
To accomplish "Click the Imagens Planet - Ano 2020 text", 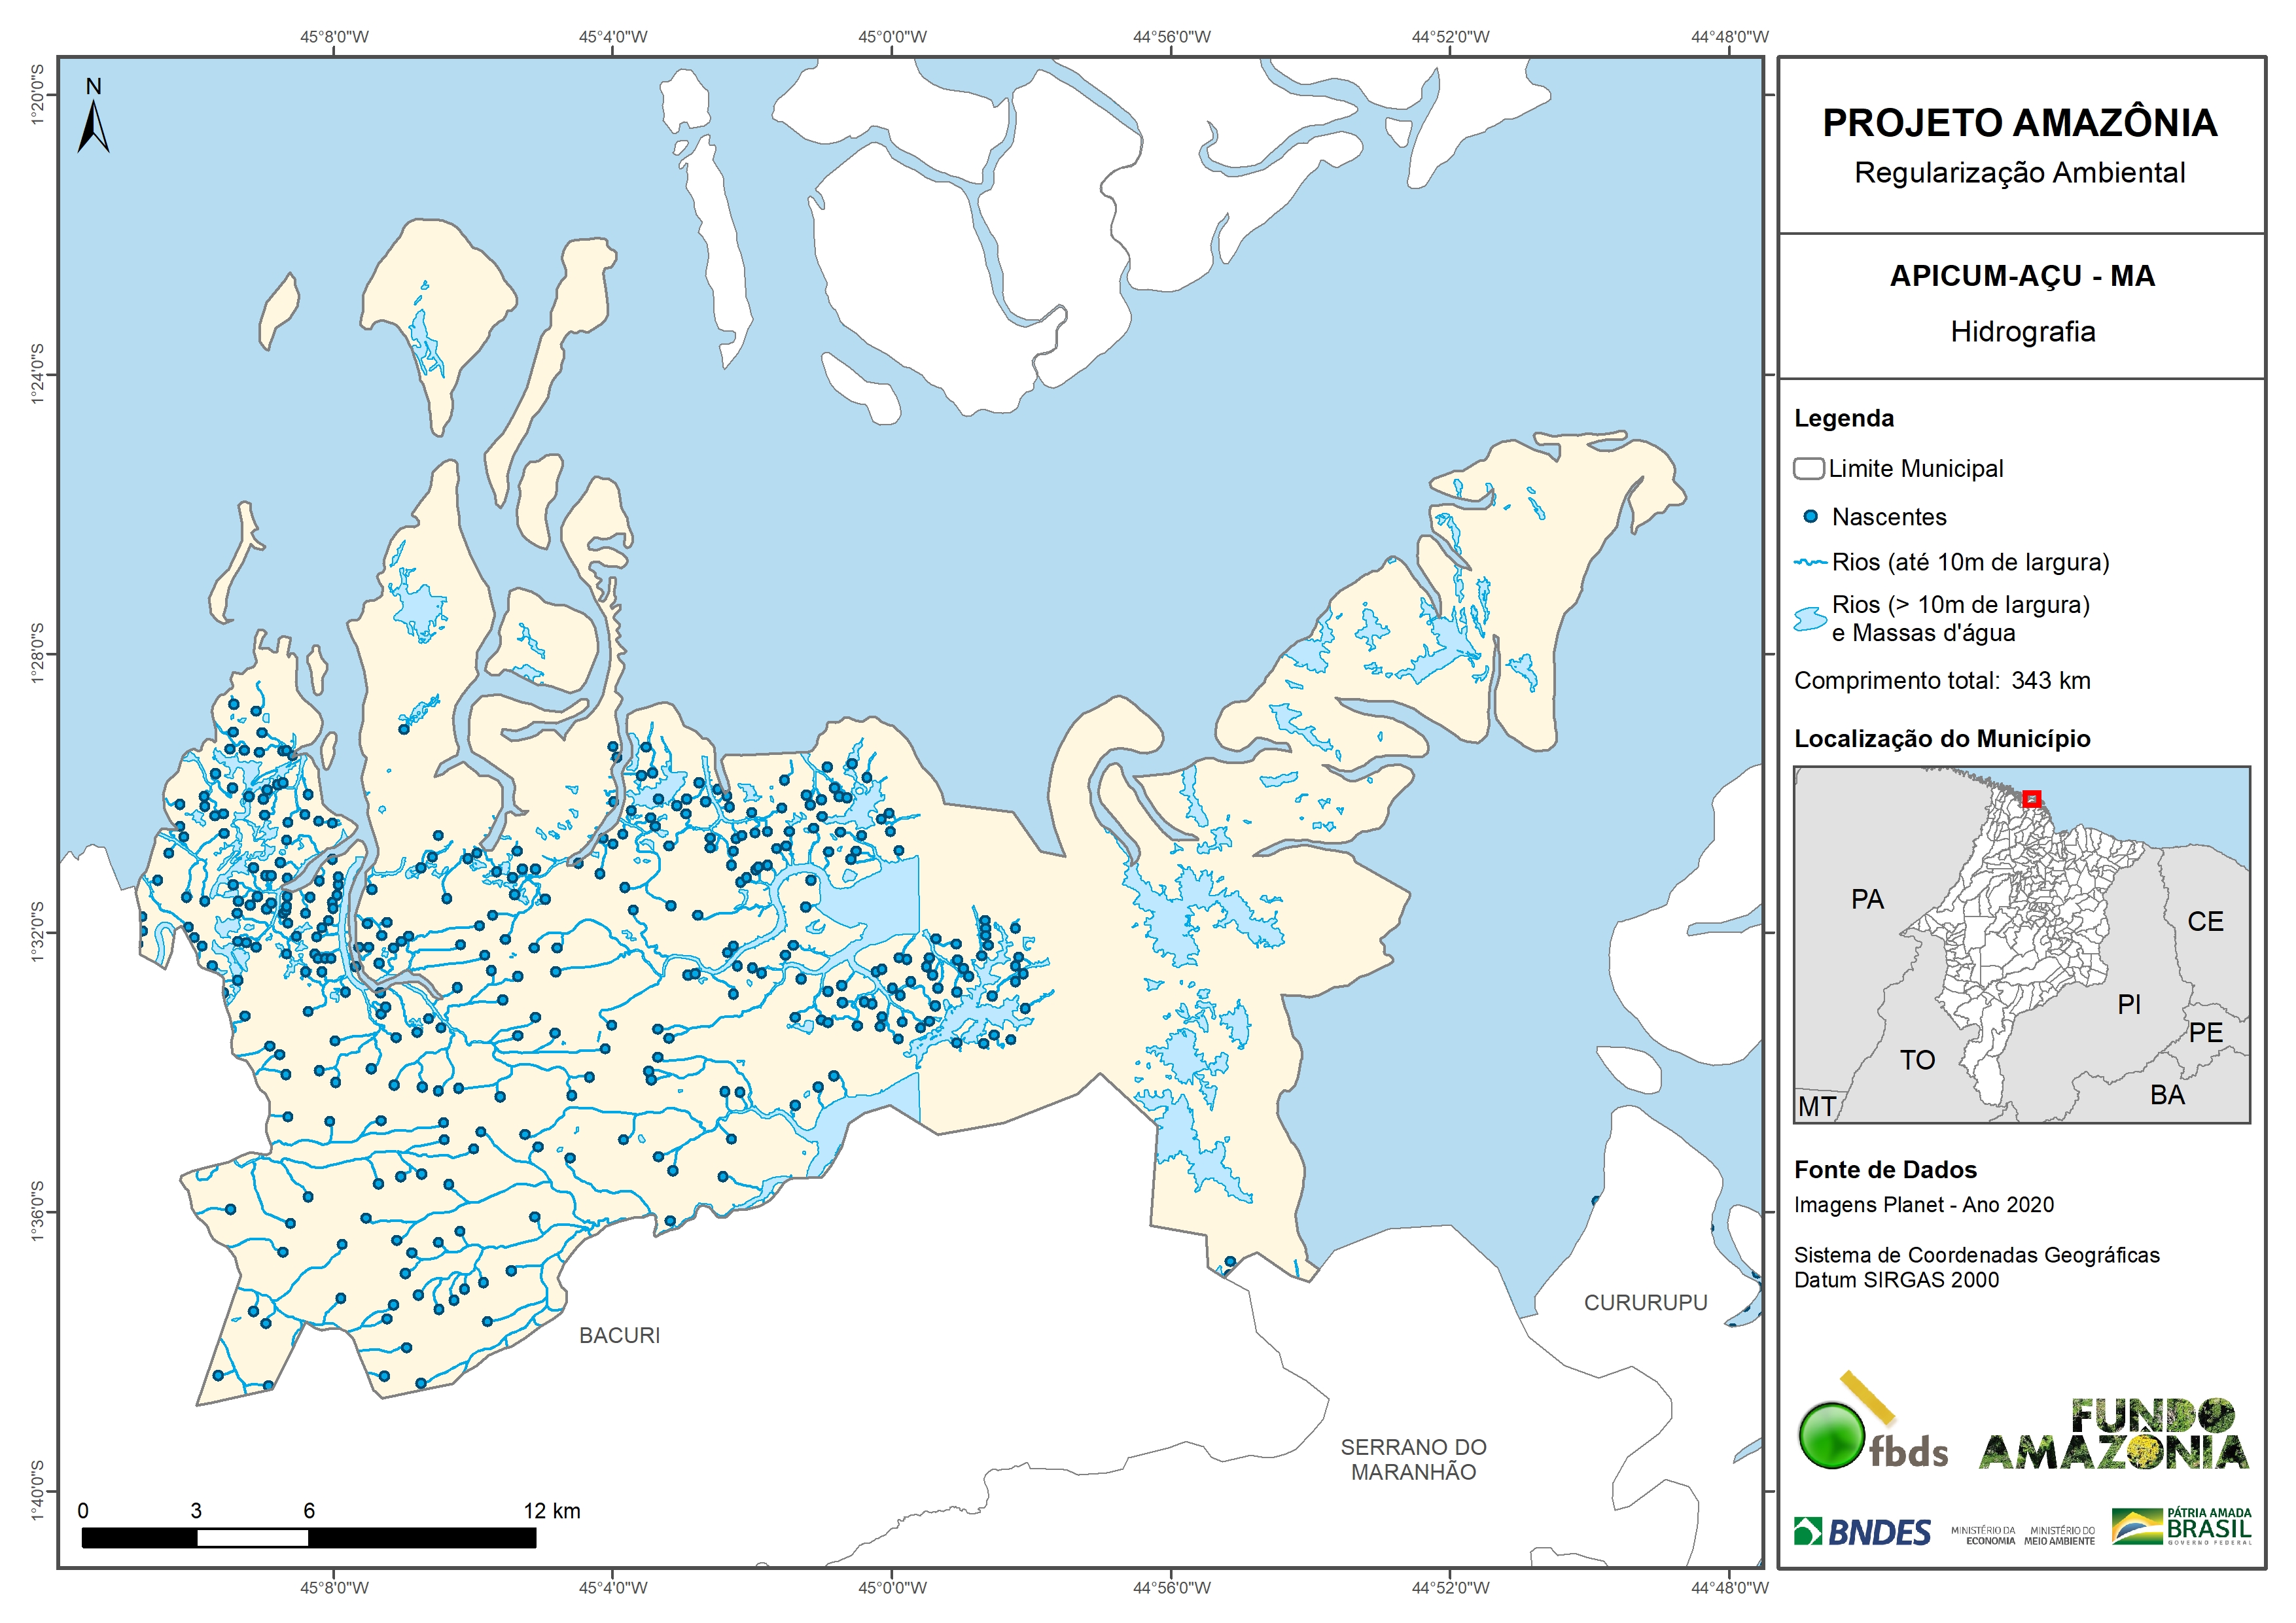I will click(1923, 1205).
